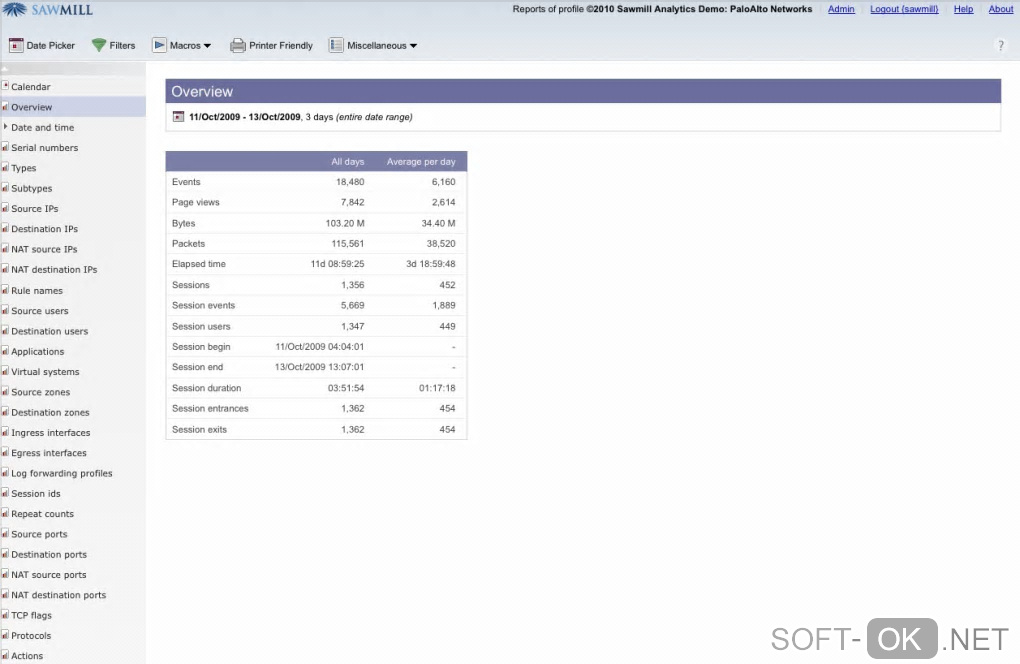Open the Ingress interfaces report
The width and height of the screenshot is (1020, 664).
coord(51,432)
